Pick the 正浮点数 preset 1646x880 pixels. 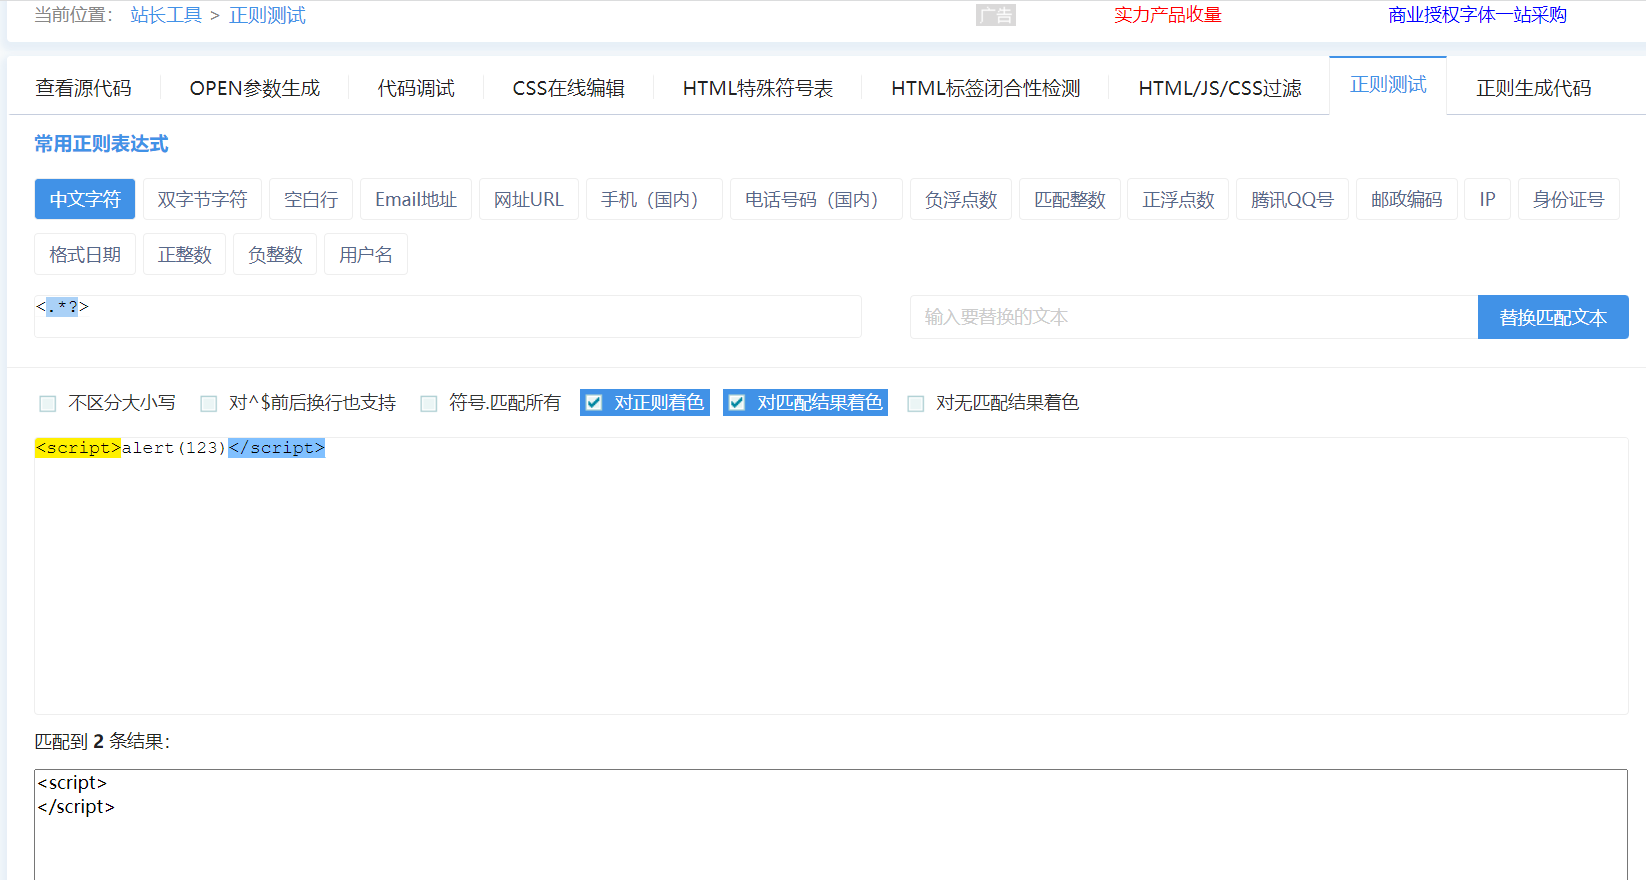click(1179, 199)
